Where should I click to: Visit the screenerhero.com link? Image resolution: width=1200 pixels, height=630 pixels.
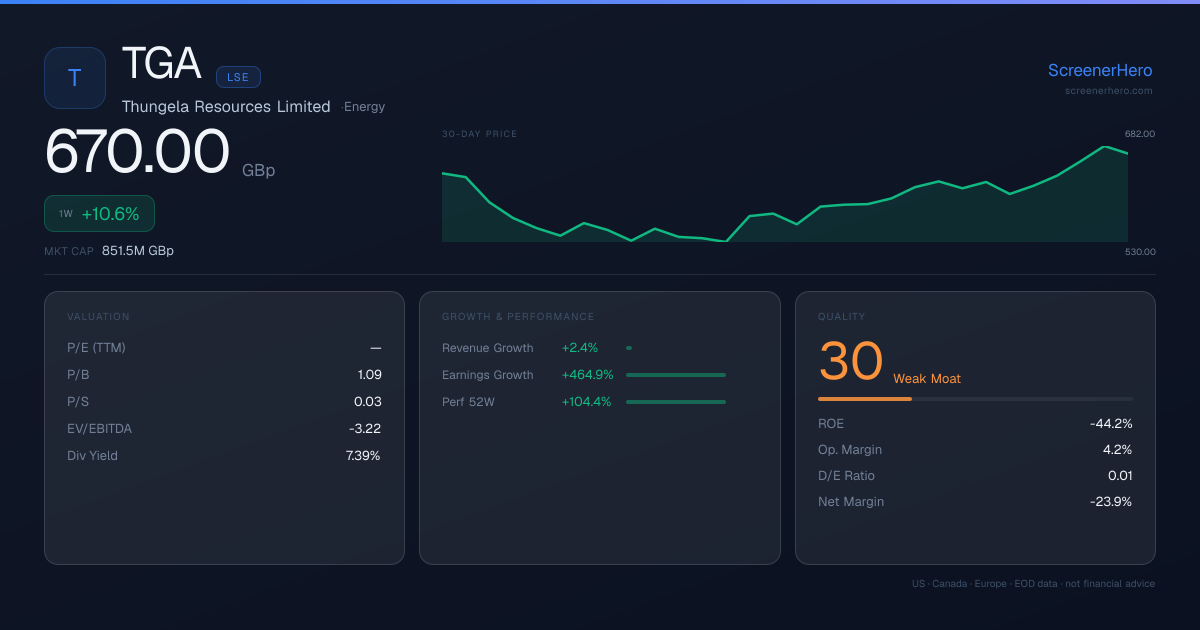1109,91
